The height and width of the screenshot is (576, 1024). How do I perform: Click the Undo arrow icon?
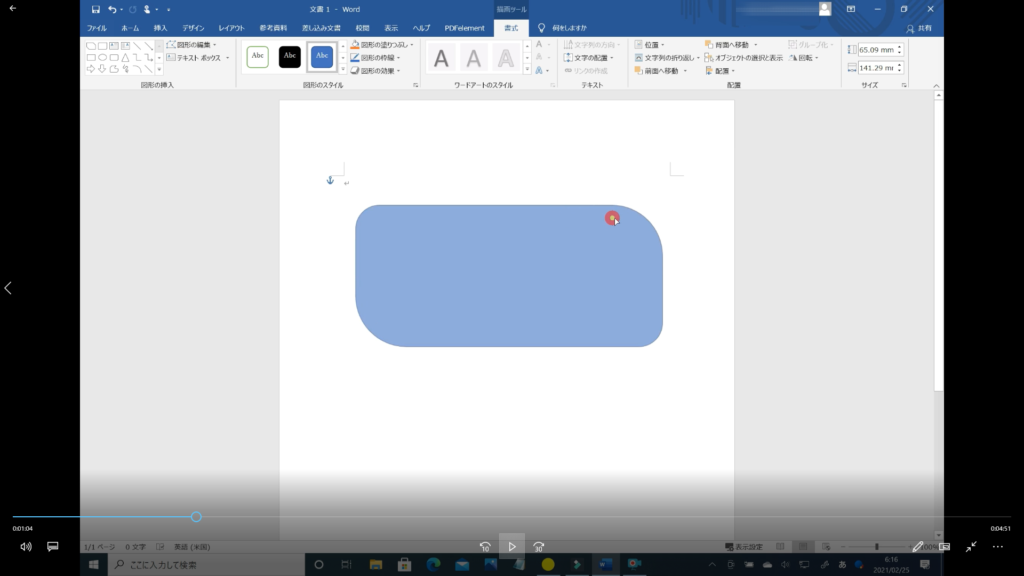pos(112,9)
